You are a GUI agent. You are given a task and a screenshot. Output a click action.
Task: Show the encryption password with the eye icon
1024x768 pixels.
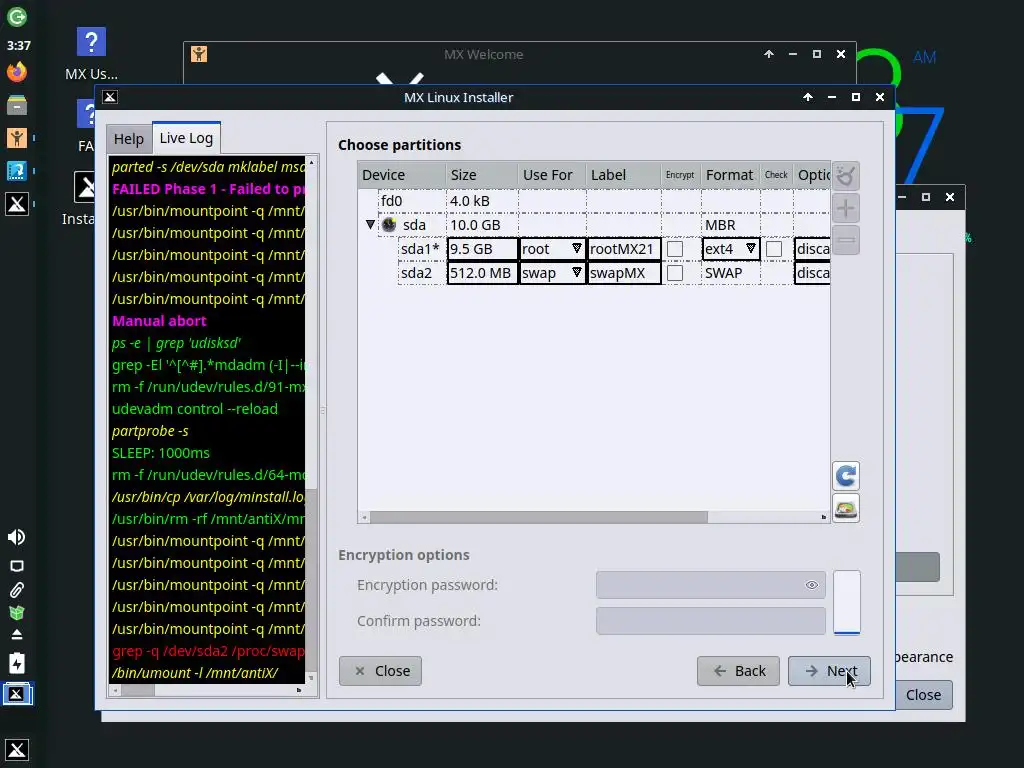point(812,584)
